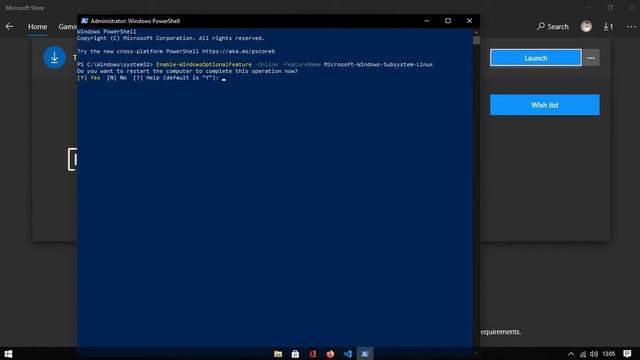Open the Action Center notifications icon
This screenshot has width=640, height=360.
tap(627, 354)
